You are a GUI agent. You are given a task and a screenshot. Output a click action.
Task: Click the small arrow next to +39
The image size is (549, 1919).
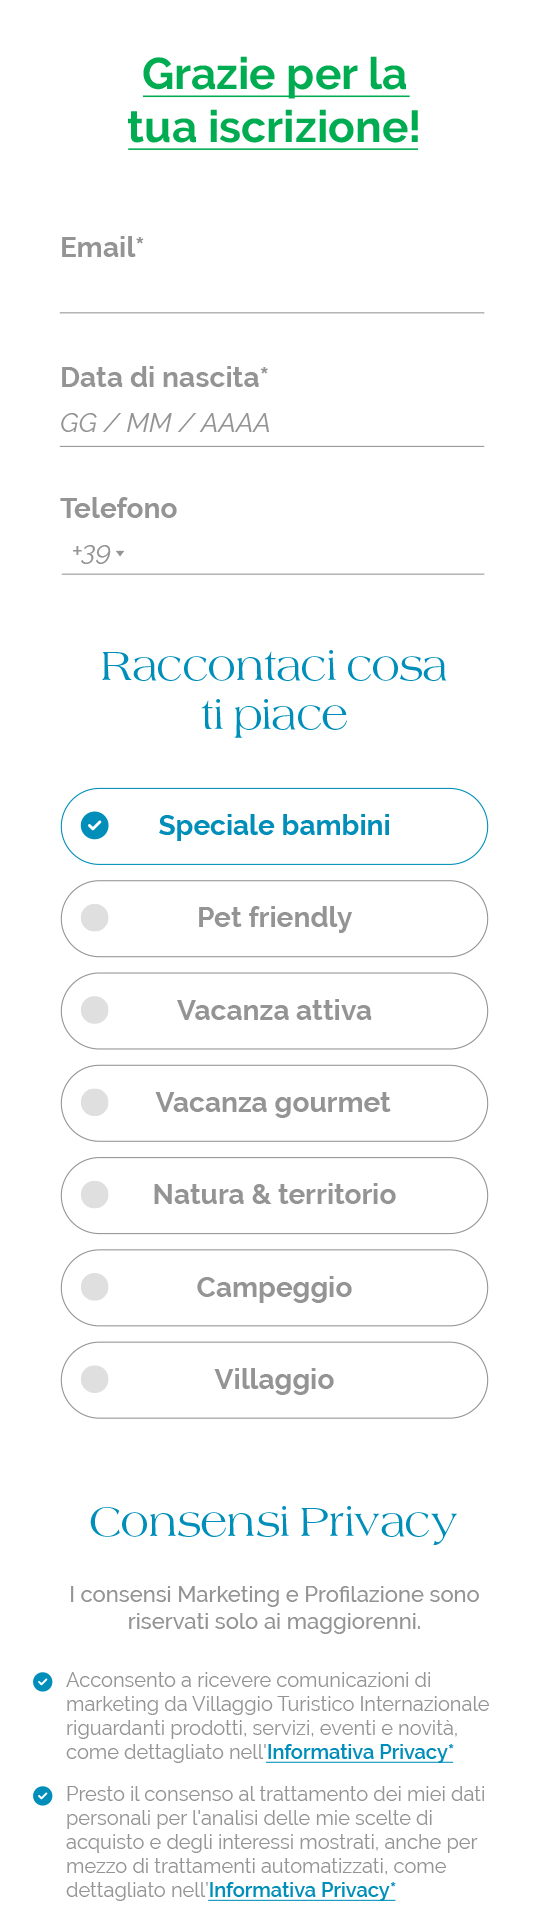point(120,554)
